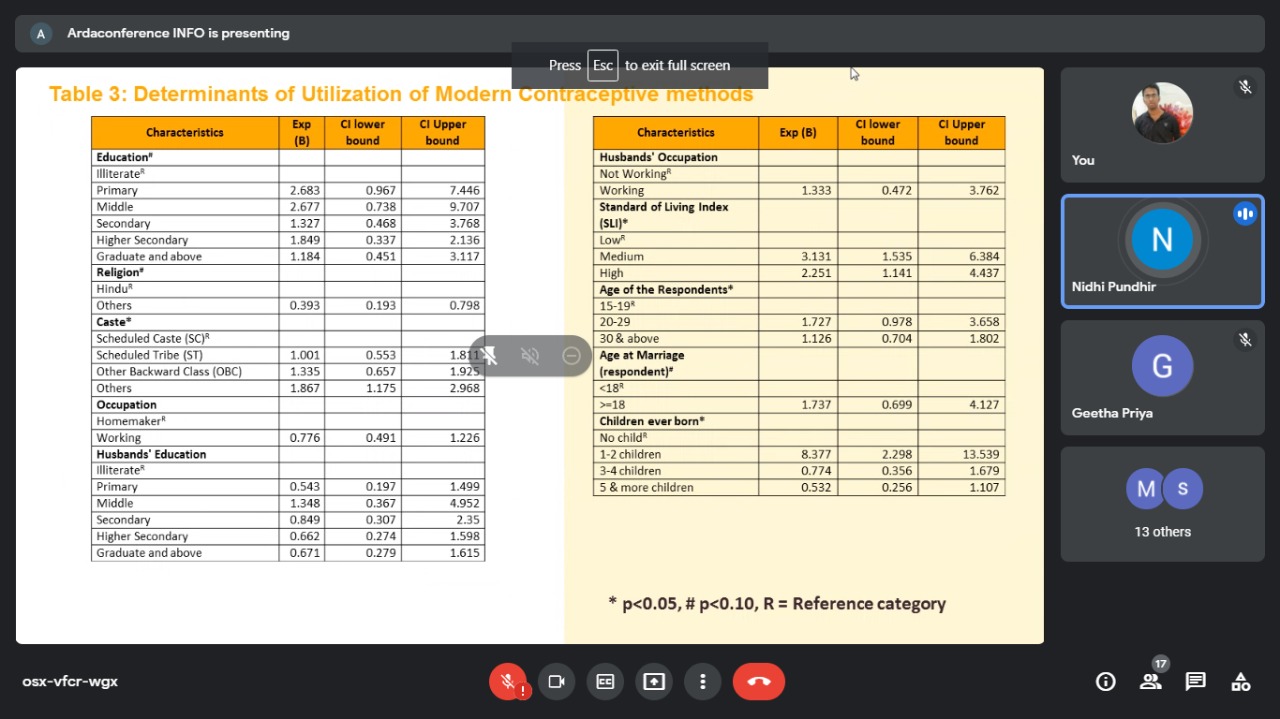Leave the call with the red hang-up button

[759, 682]
